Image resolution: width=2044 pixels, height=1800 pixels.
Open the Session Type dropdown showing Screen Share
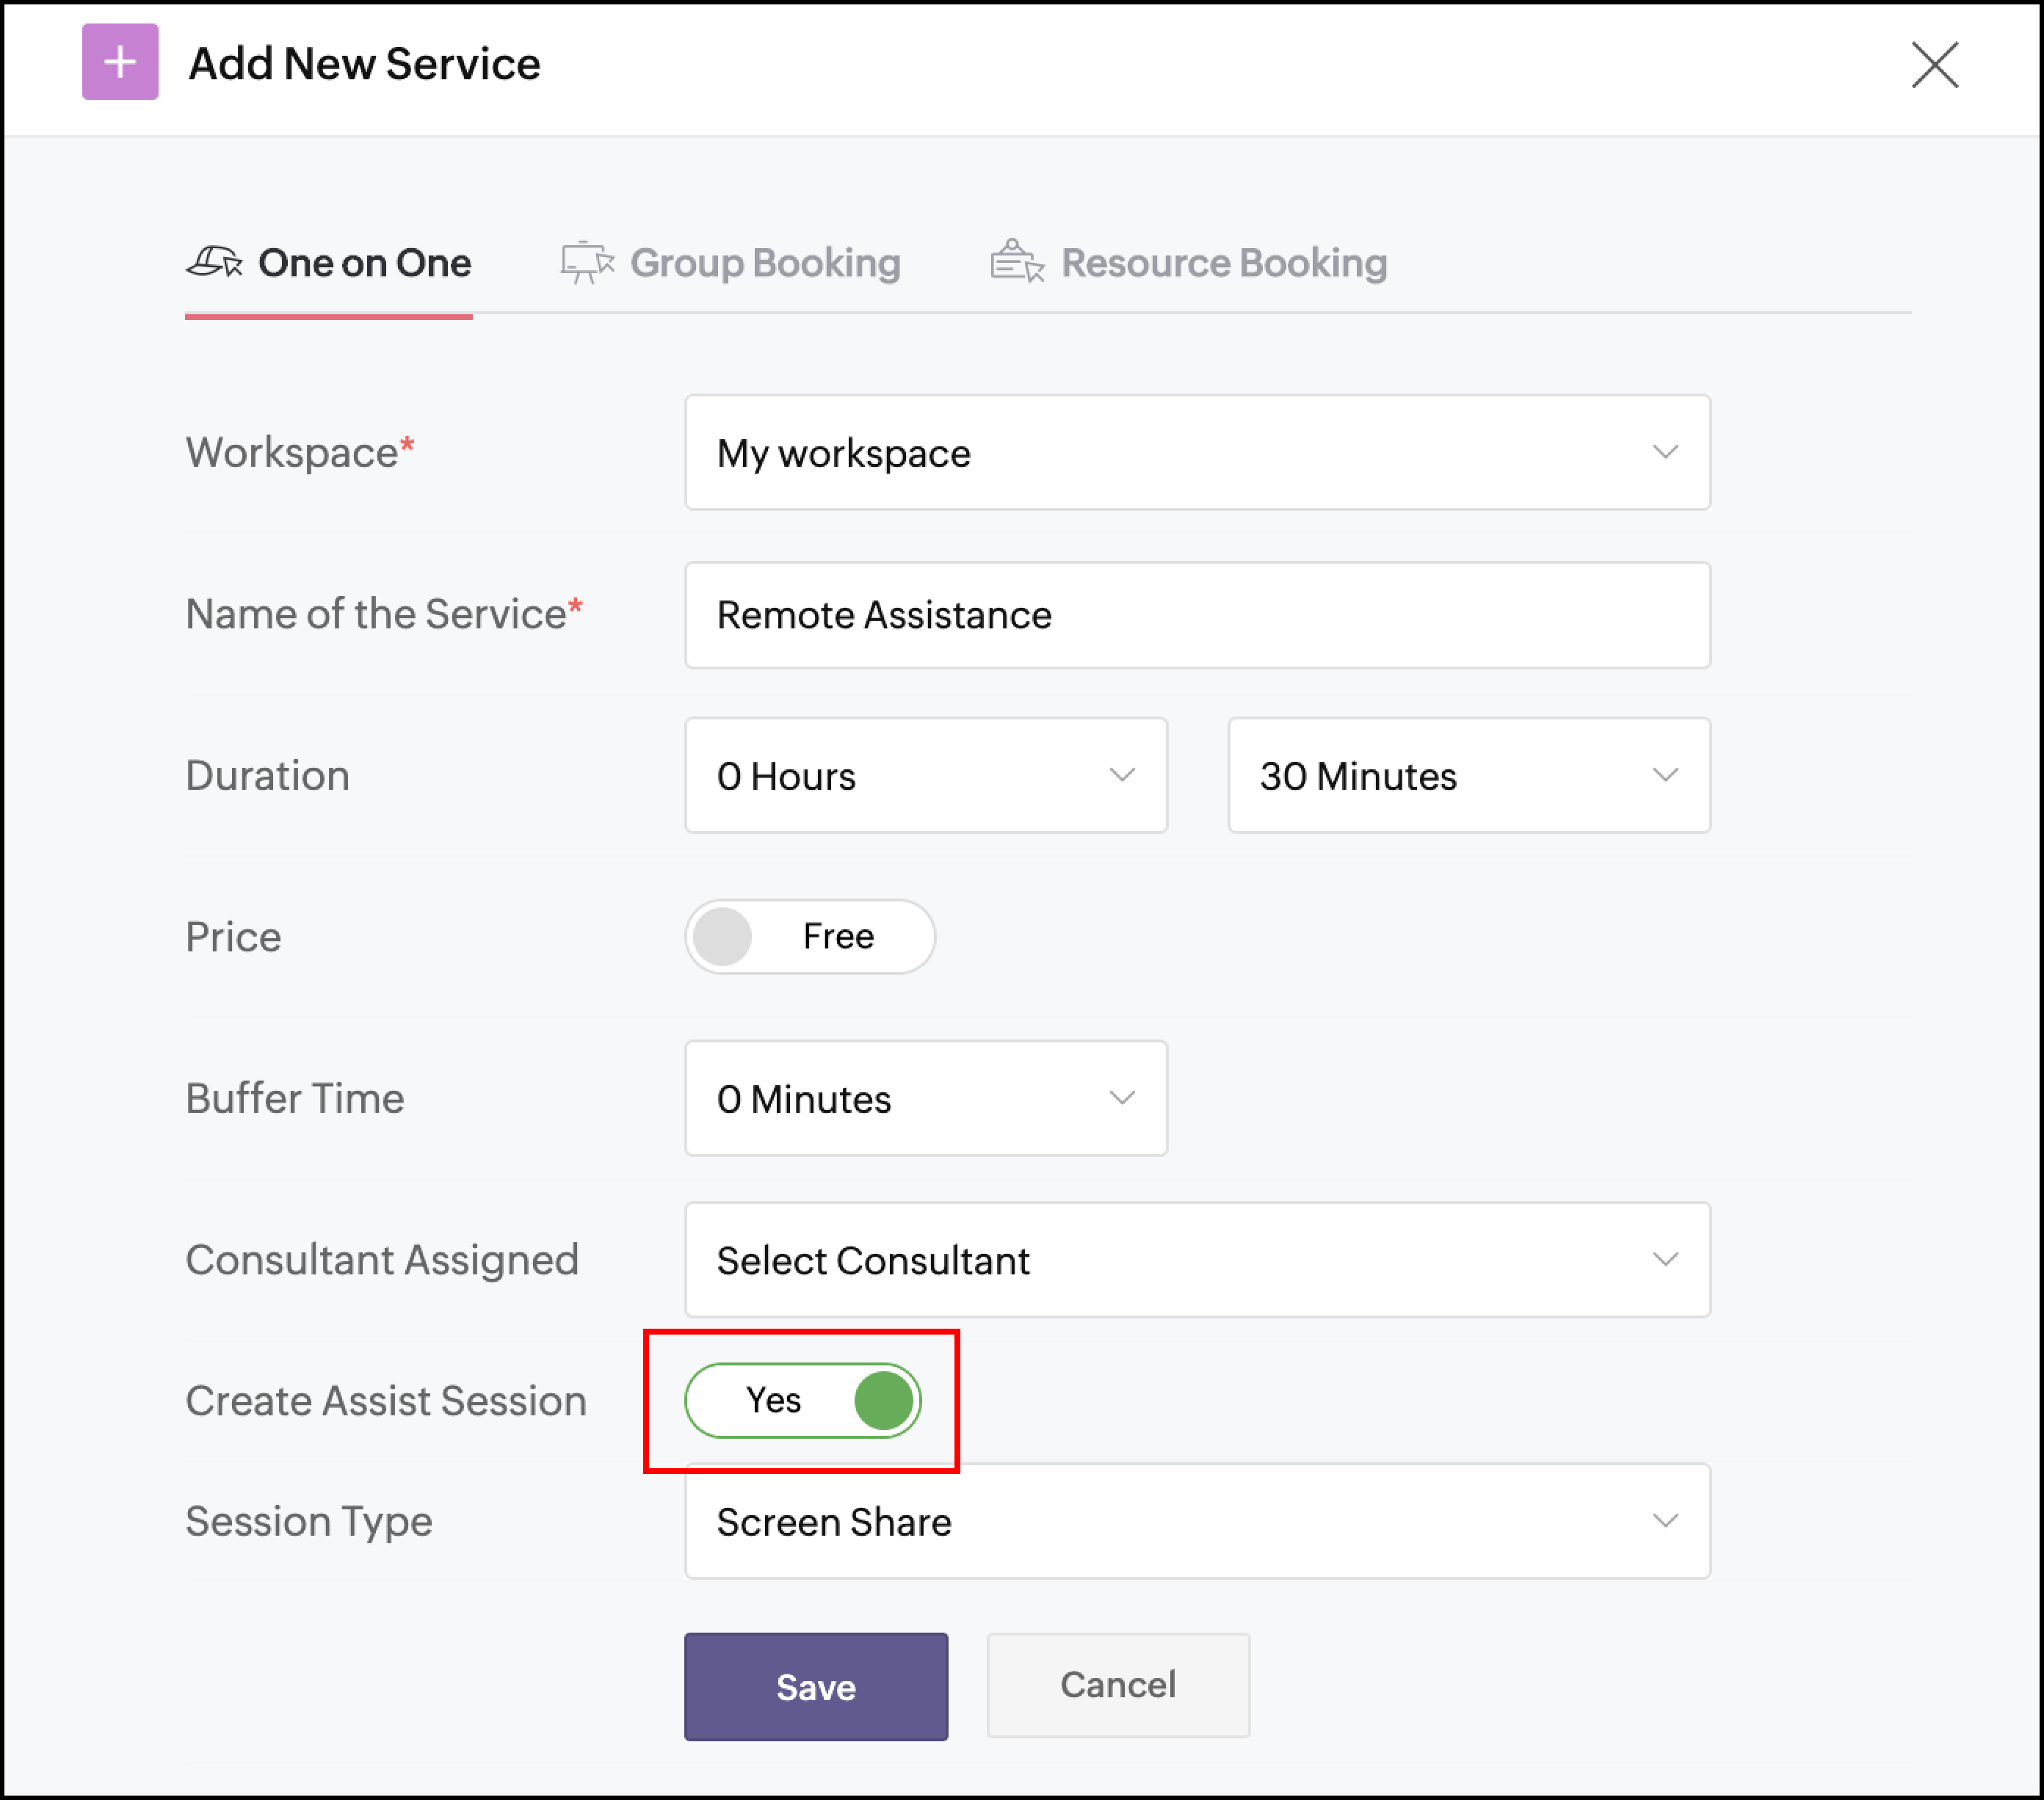(1197, 1522)
